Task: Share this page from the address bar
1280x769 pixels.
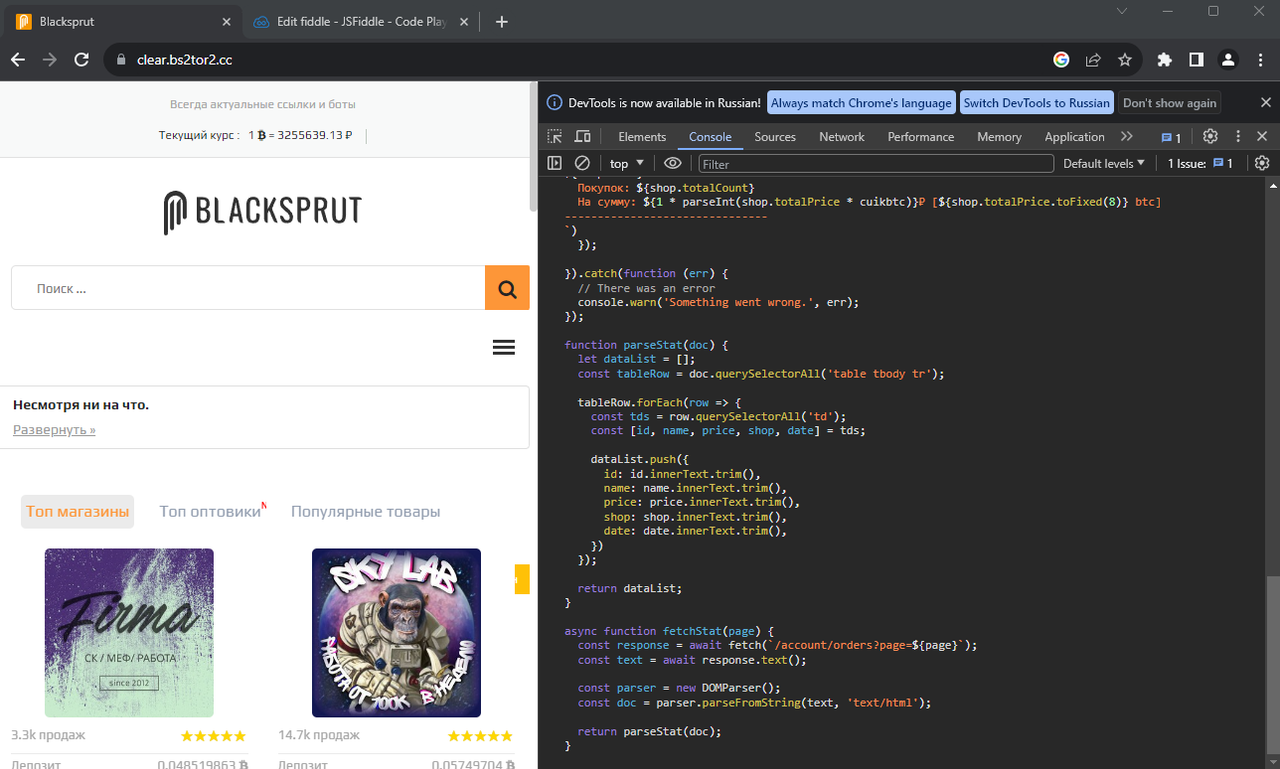Action: pos(1094,60)
